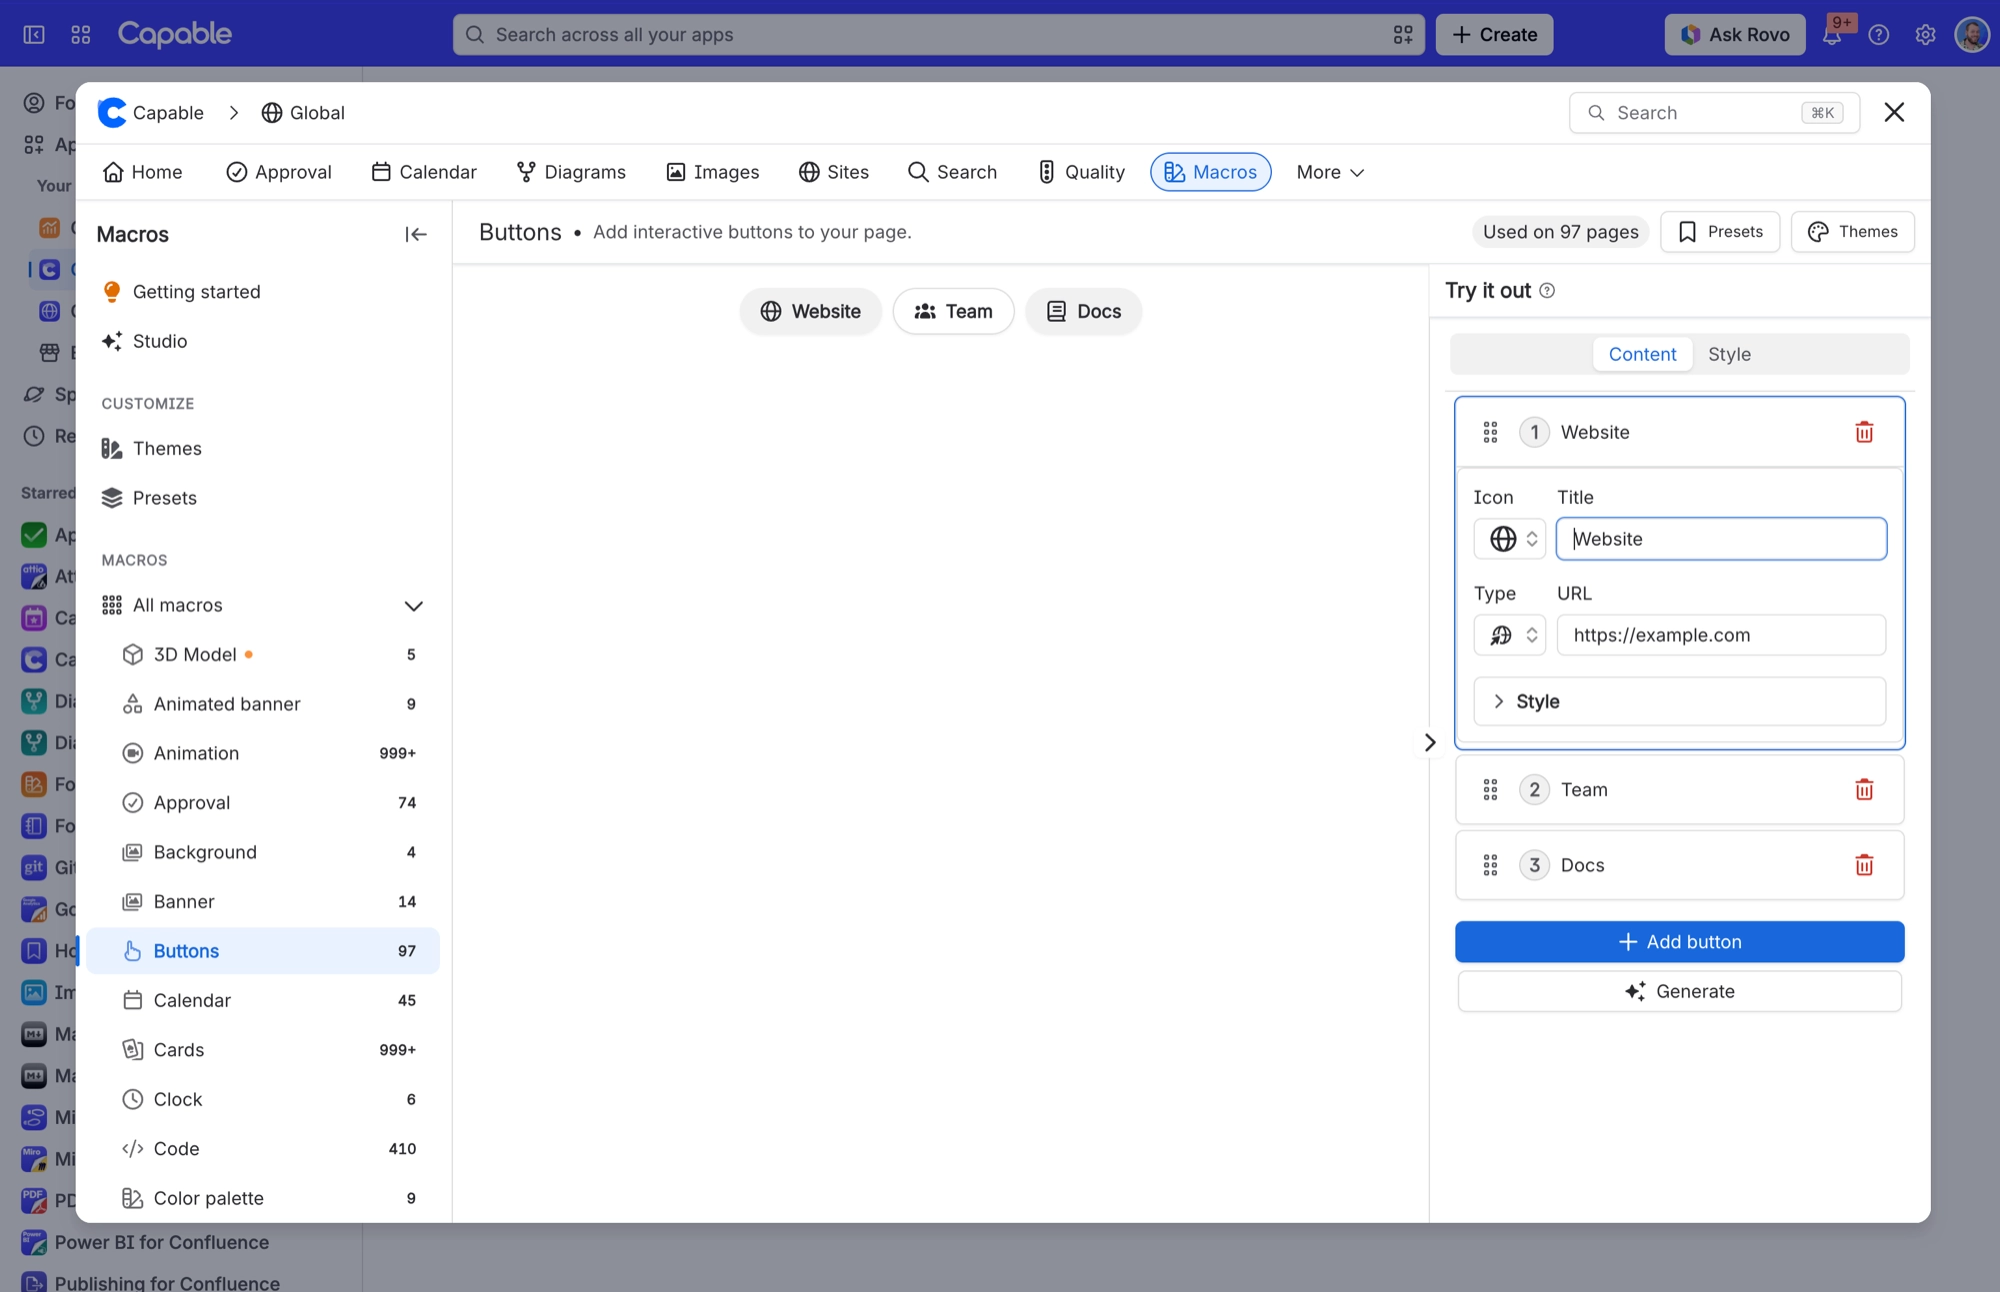Image resolution: width=2000 pixels, height=1292 pixels.
Task: Click the Docs preview button
Action: pos(1083,312)
